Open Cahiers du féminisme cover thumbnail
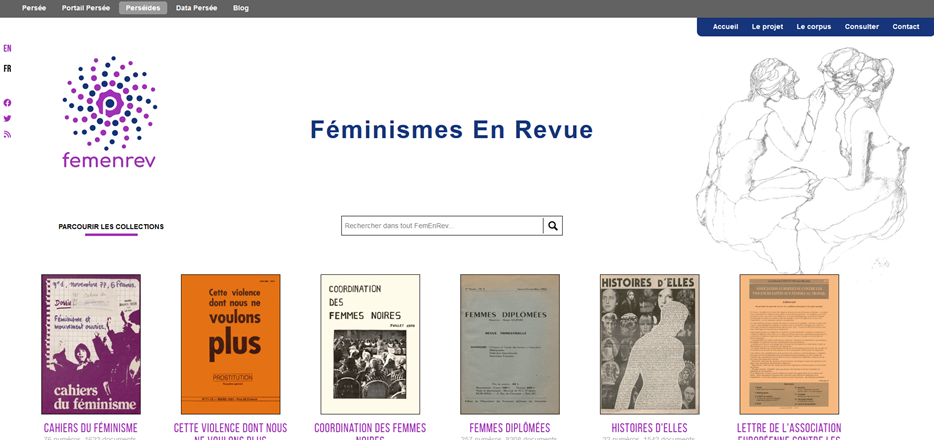Screen dimensions: 934x440 pyautogui.click(x=91, y=344)
